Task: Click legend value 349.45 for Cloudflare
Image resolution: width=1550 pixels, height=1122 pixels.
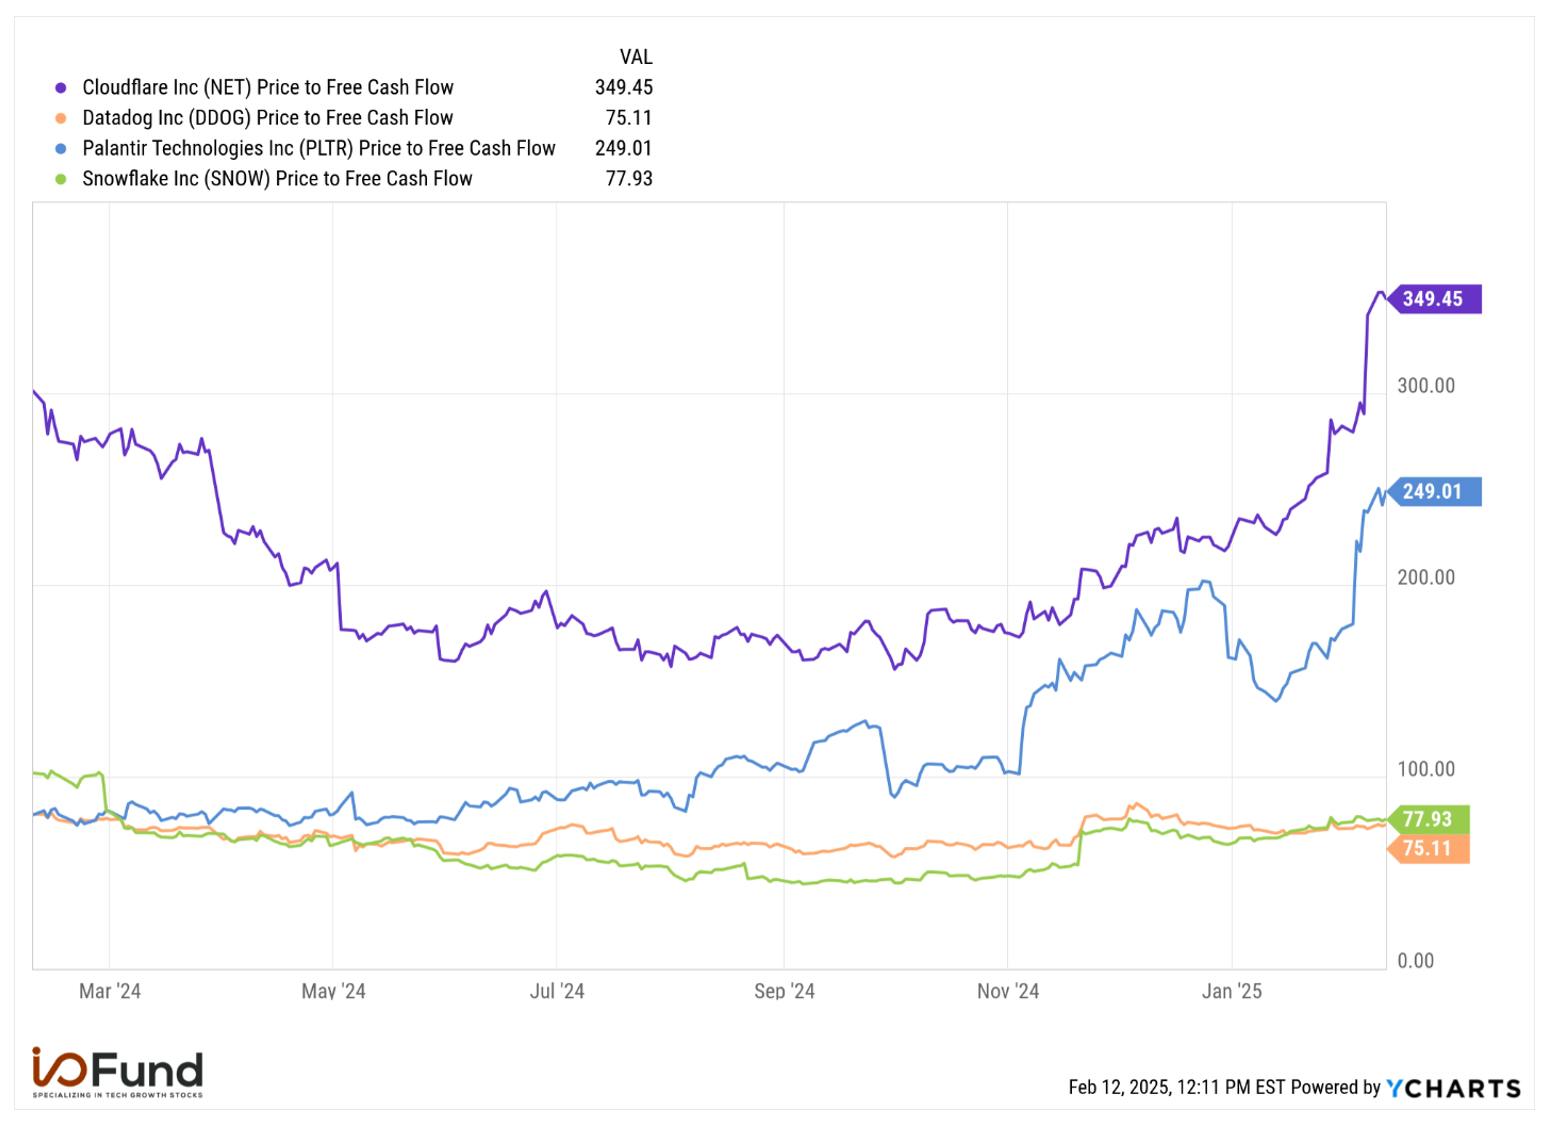Action: click(623, 88)
